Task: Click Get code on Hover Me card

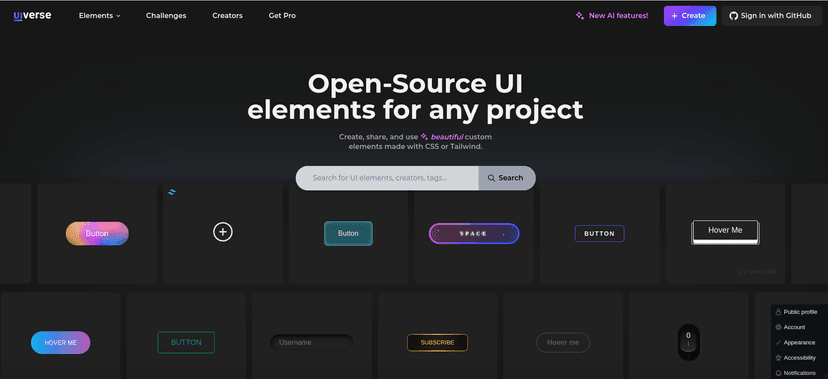Action: (757, 272)
